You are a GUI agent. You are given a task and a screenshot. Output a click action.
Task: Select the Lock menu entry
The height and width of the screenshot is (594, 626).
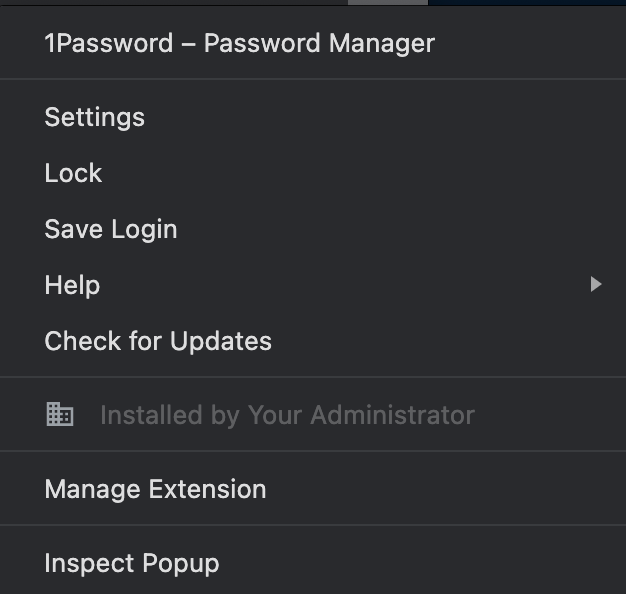tap(313, 173)
